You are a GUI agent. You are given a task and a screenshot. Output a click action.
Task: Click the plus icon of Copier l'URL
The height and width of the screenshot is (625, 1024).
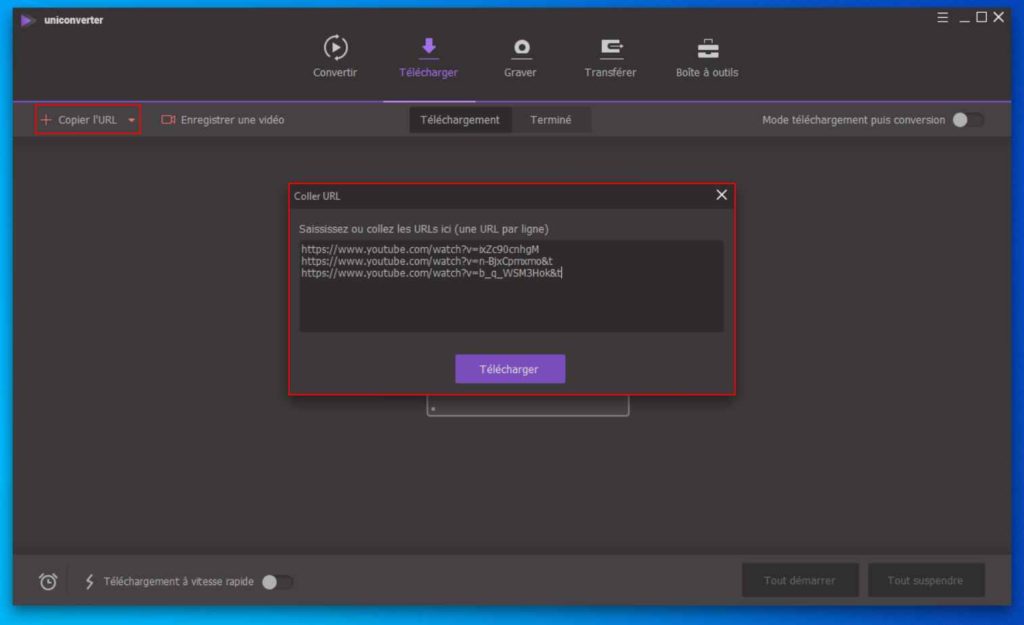point(46,120)
